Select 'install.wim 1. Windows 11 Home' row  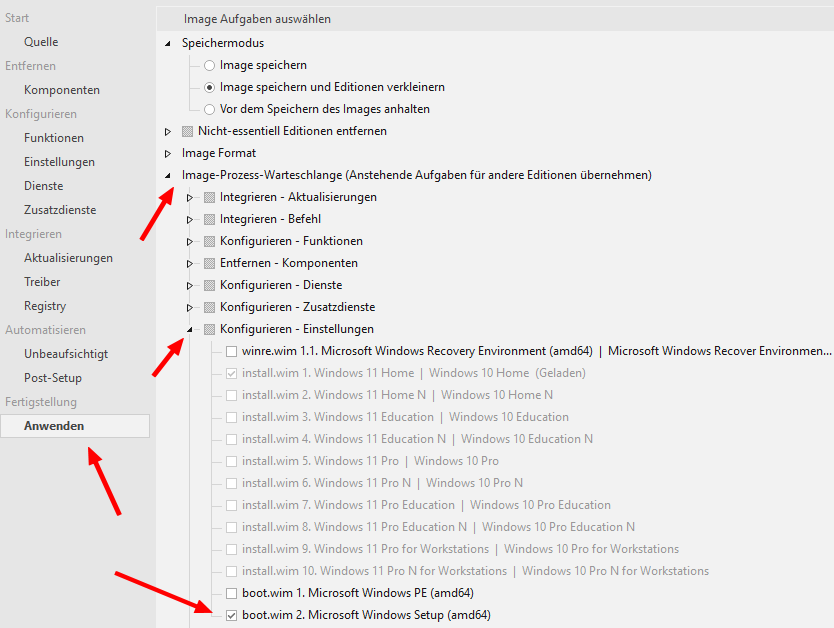click(414, 373)
